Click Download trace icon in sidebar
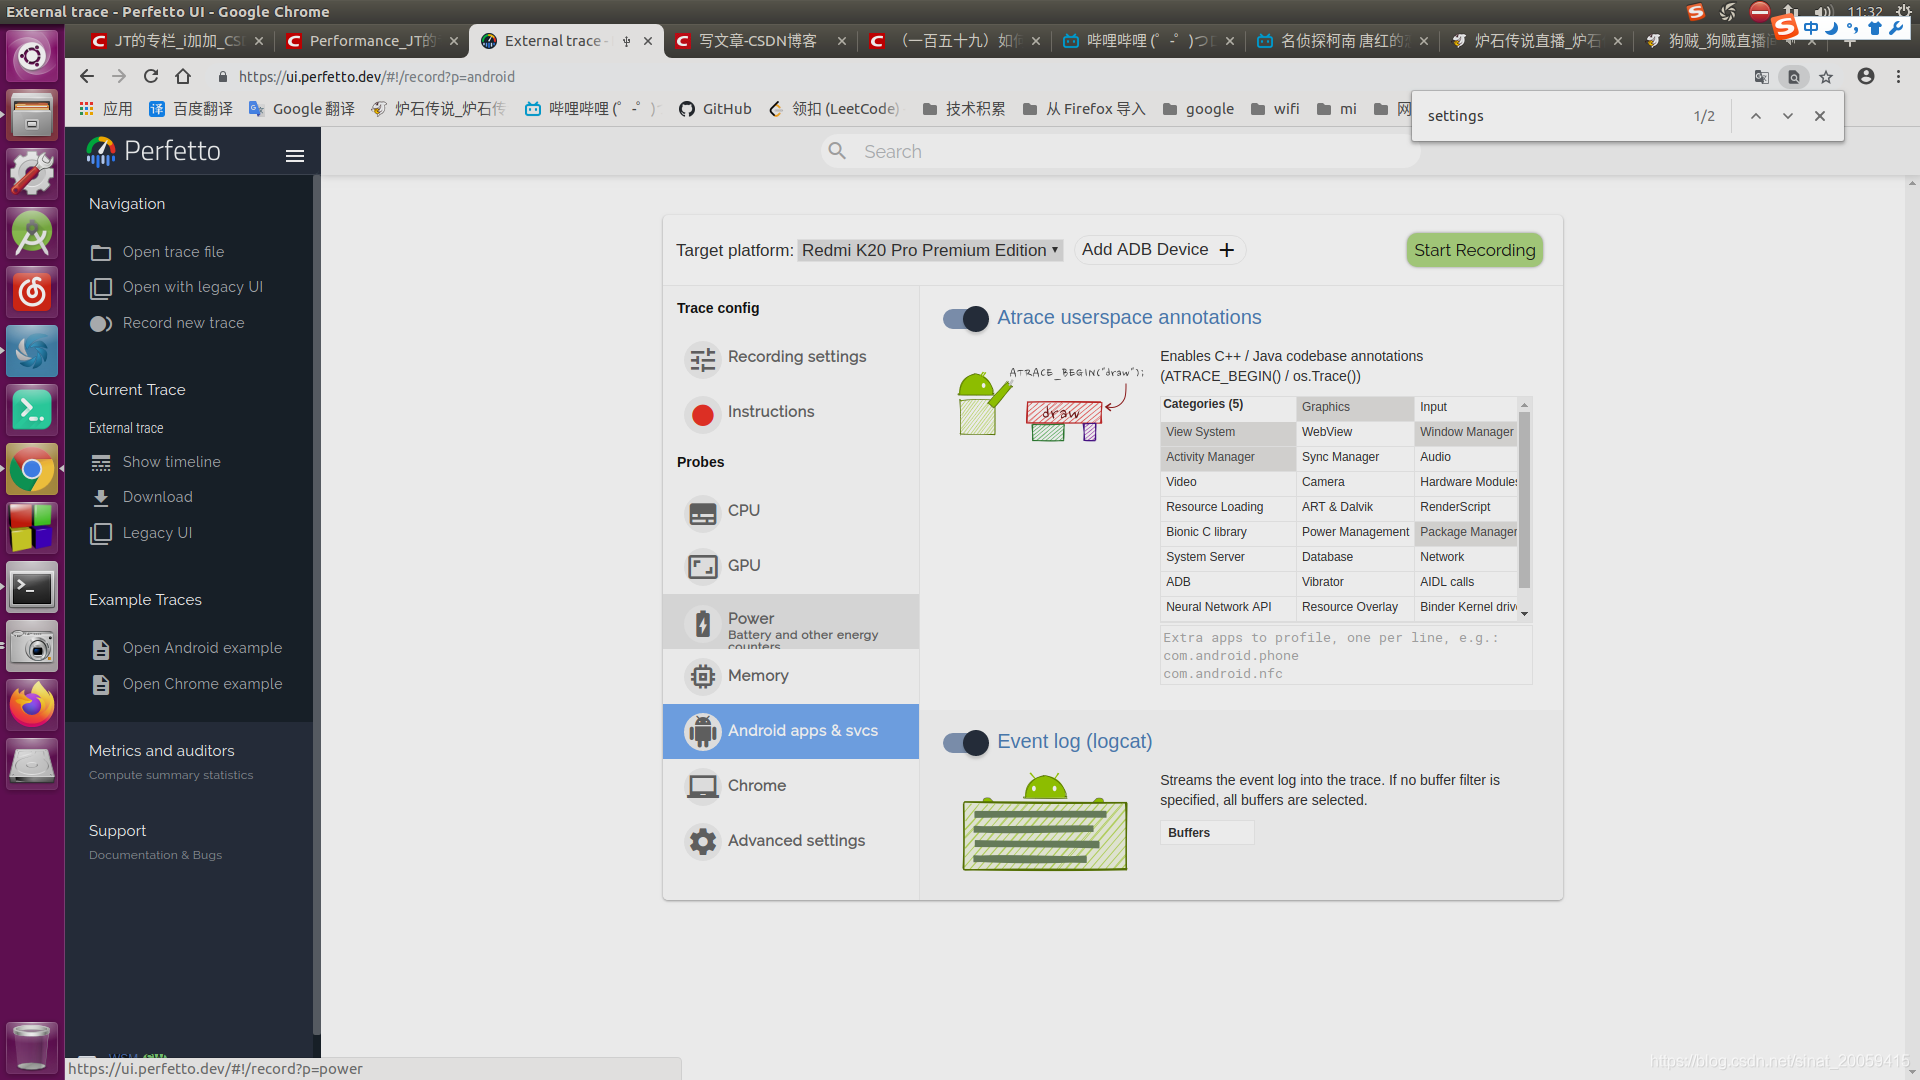 [101, 497]
